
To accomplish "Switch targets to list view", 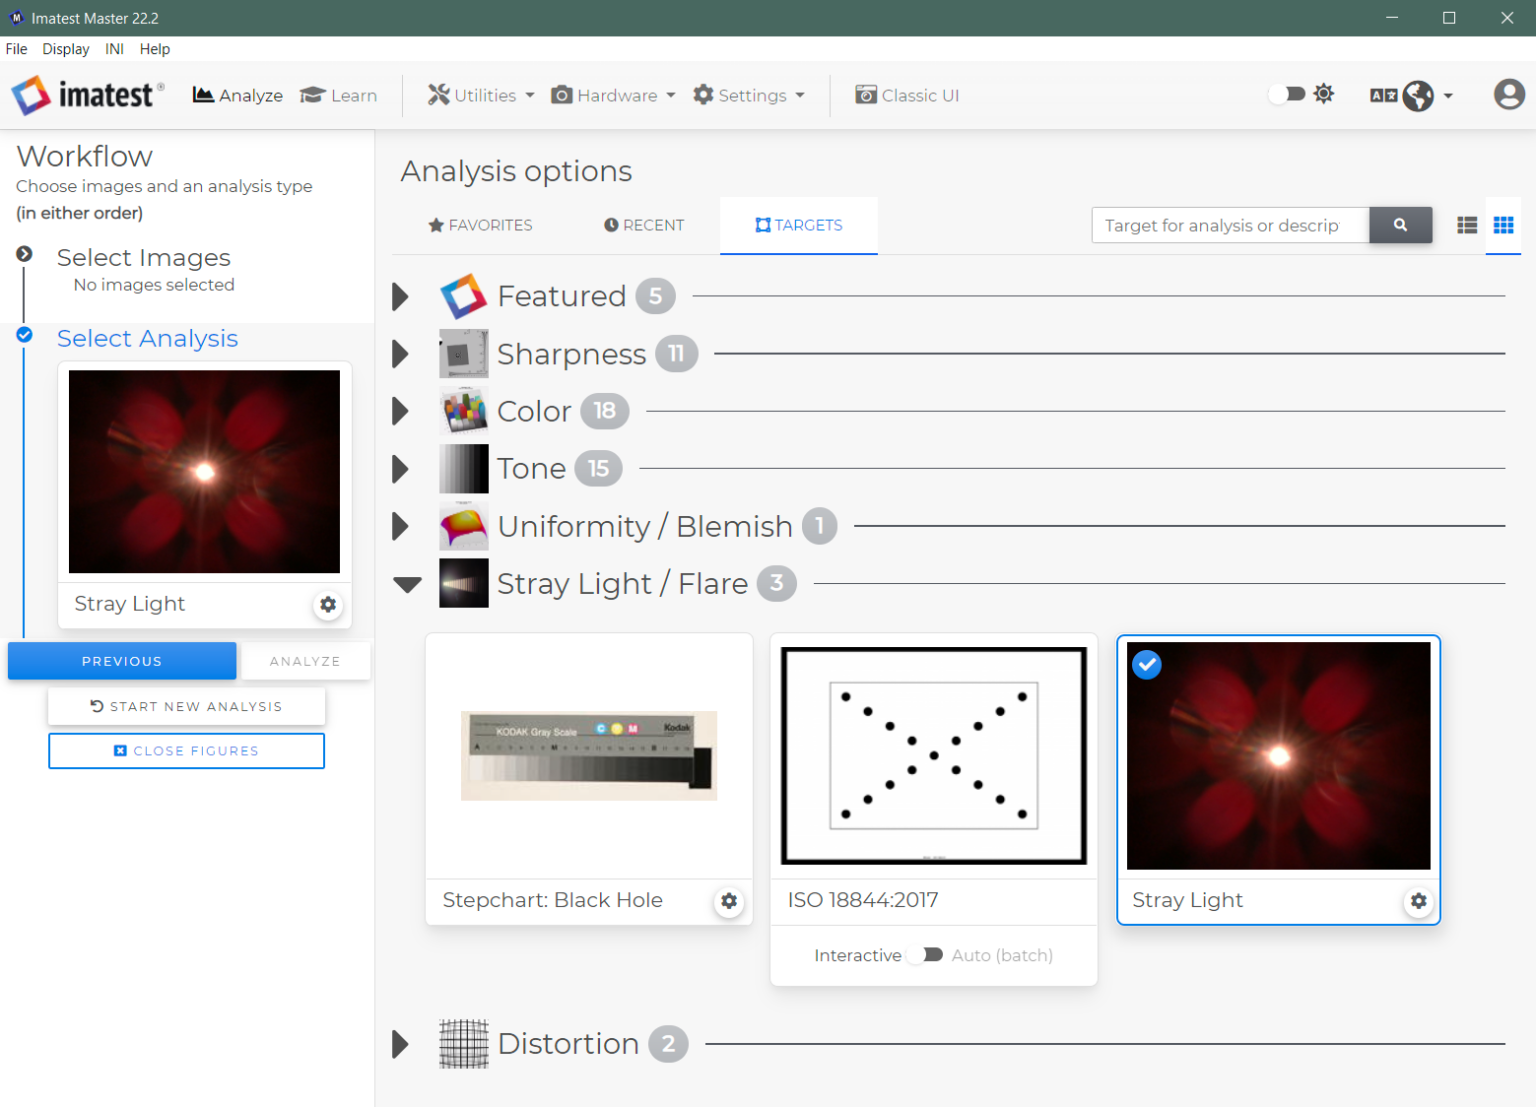I will pos(1466,226).
